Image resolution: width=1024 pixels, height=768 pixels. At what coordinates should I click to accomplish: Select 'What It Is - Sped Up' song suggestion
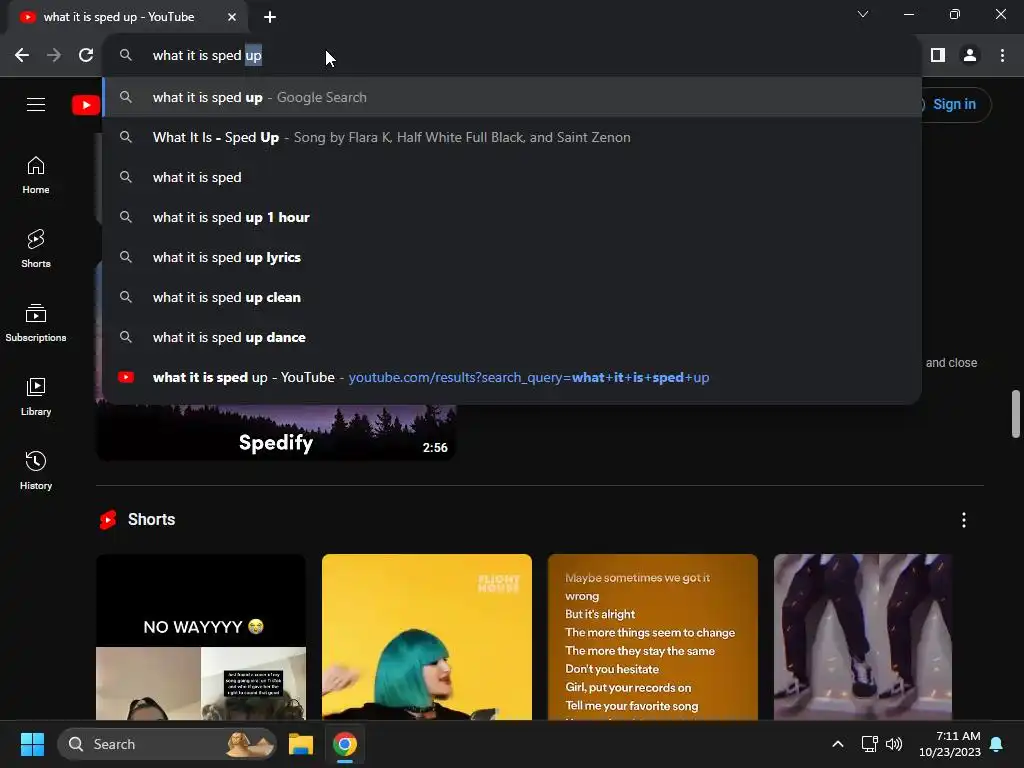point(512,137)
